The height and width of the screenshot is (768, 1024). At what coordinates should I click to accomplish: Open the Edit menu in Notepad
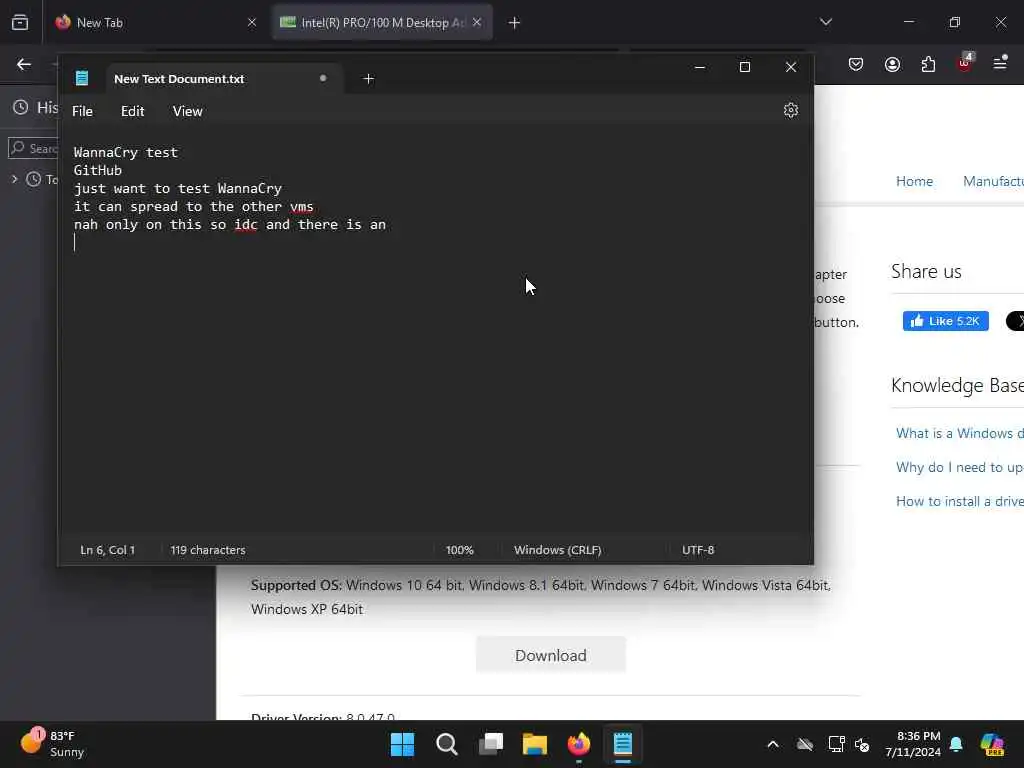[x=133, y=111]
